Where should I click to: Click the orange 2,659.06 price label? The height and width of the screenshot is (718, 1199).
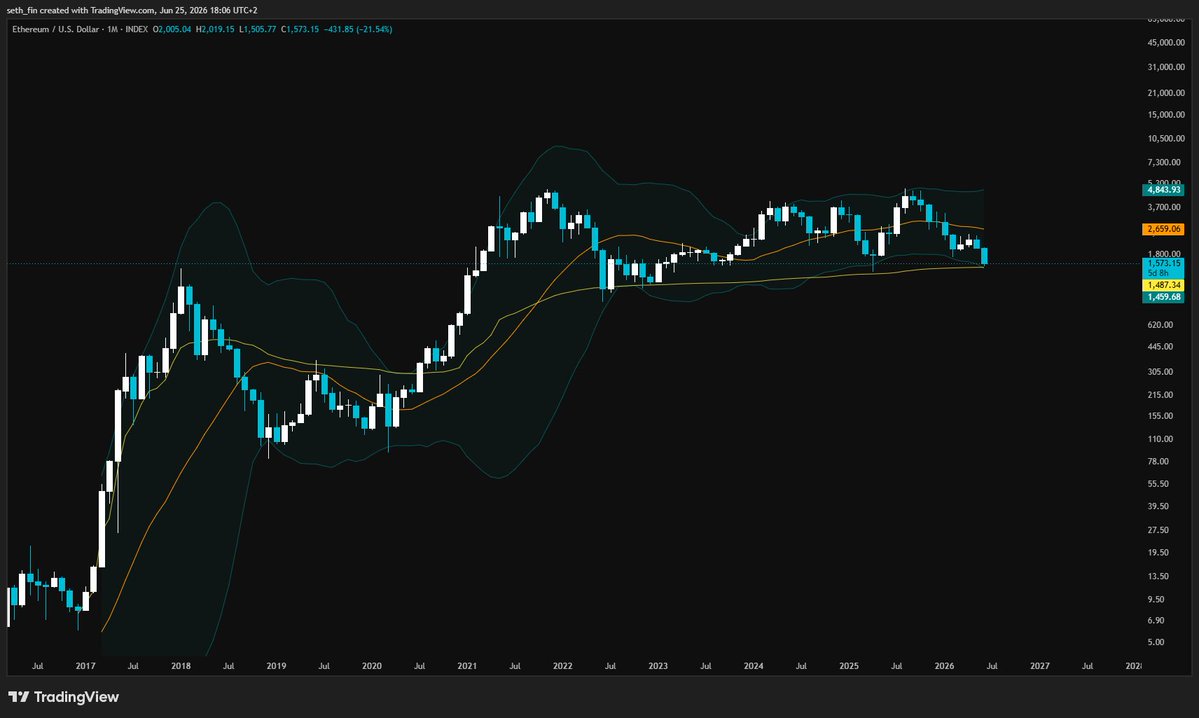pos(1163,229)
